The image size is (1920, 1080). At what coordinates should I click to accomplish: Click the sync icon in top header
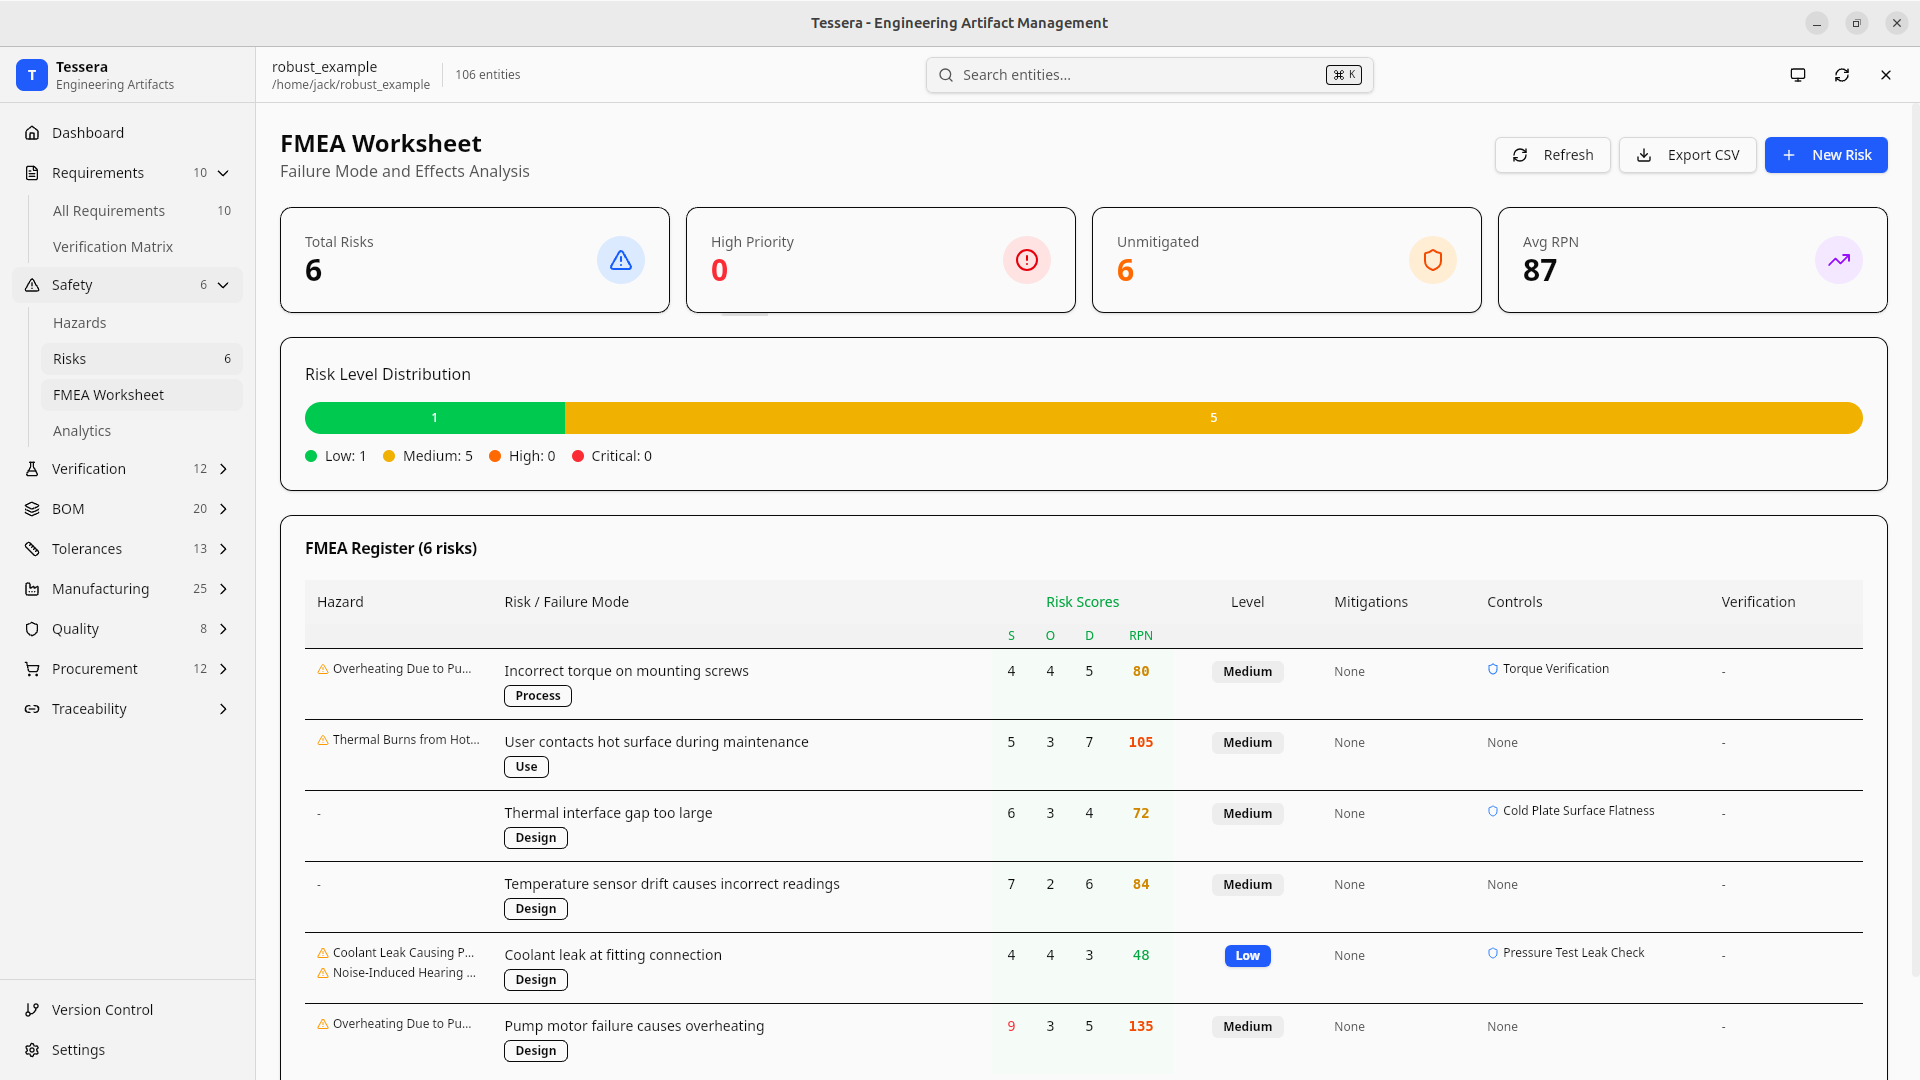(x=1841, y=75)
